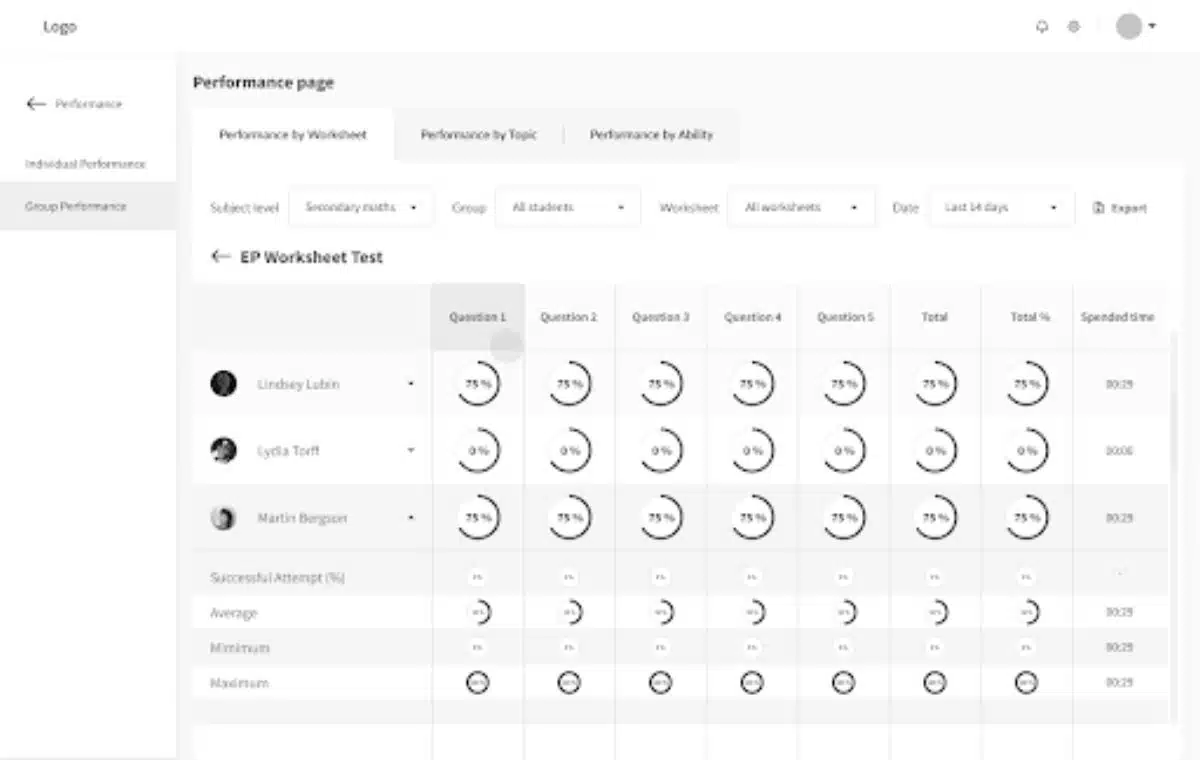This screenshot has height=760, width=1200.
Task: Open the Date Last 14 days dropdown
Action: point(1001,208)
